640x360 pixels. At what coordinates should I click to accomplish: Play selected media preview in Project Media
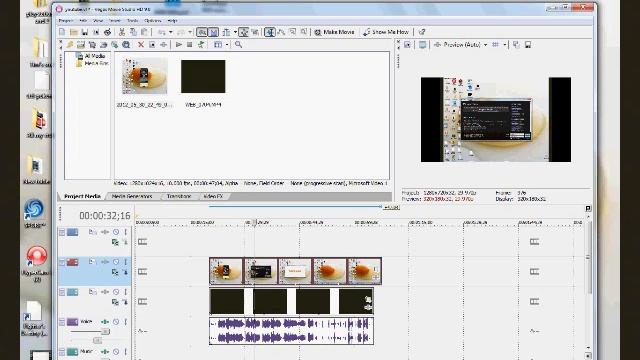[x=179, y=44]
